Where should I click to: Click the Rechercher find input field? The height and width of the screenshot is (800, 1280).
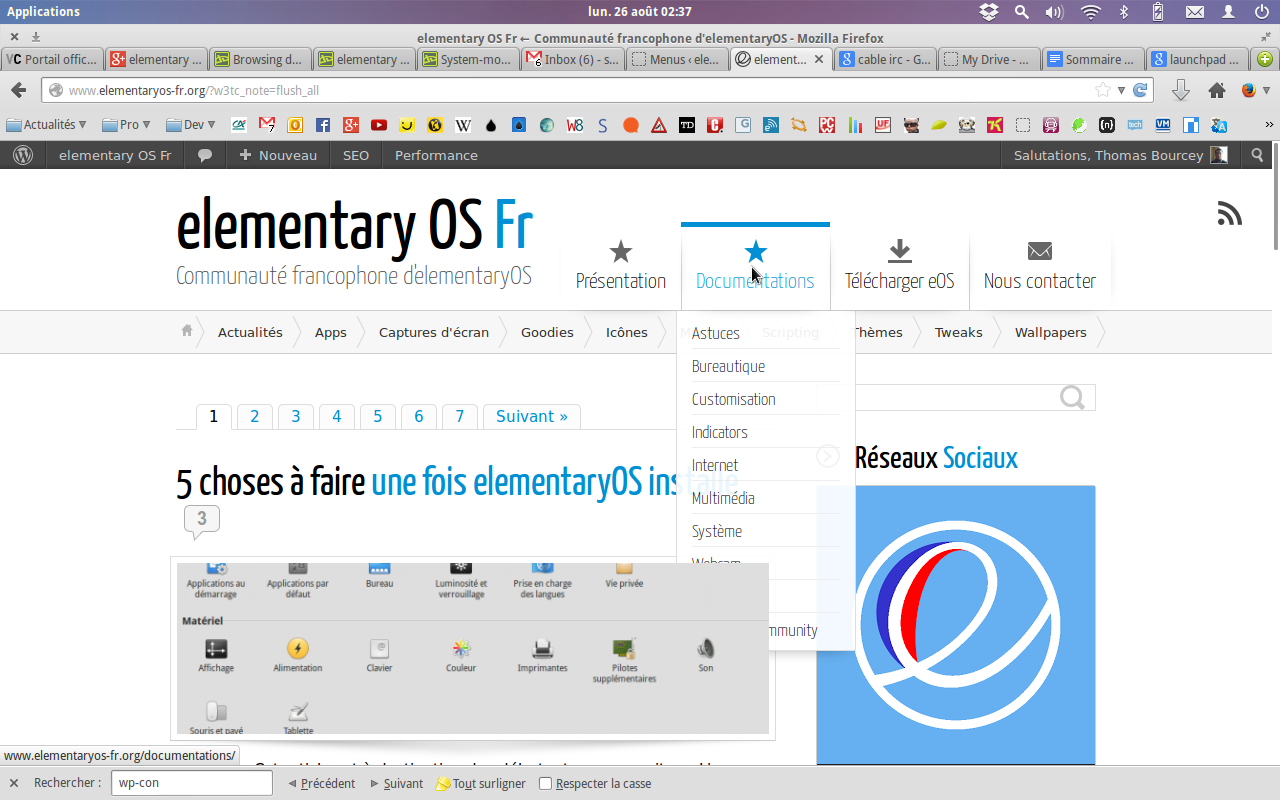coord(191,783)
